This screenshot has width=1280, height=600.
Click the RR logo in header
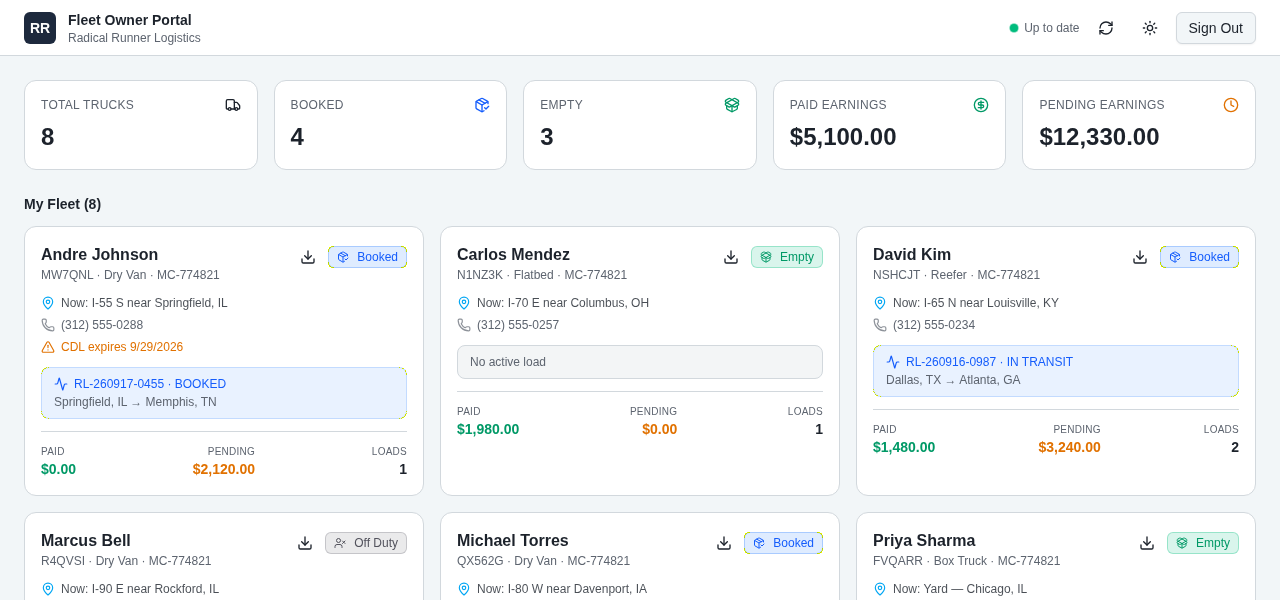point(40,28)
